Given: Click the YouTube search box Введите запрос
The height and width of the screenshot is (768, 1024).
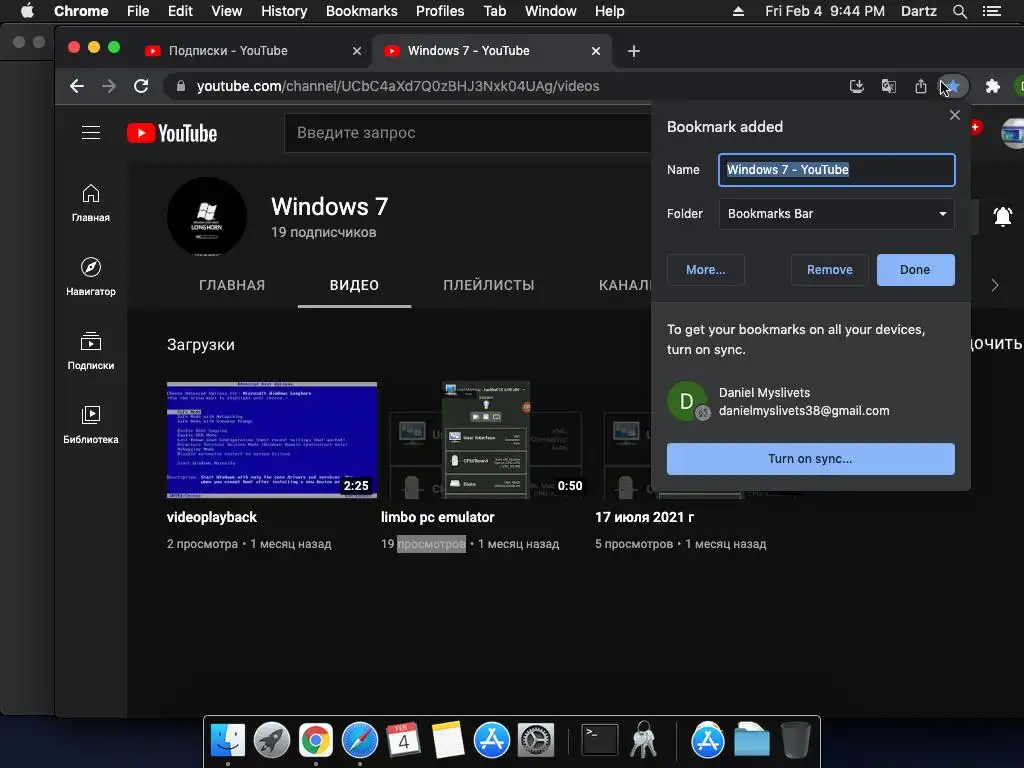Looking at the screenshot, I should click(x=468, y=133).
